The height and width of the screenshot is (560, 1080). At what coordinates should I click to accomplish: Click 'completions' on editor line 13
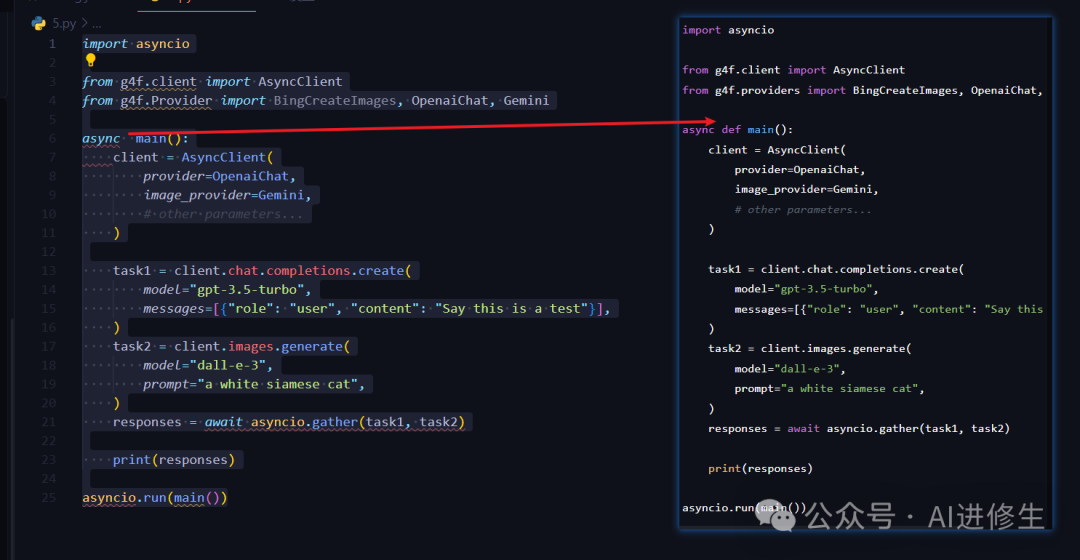tap(308, 271)
